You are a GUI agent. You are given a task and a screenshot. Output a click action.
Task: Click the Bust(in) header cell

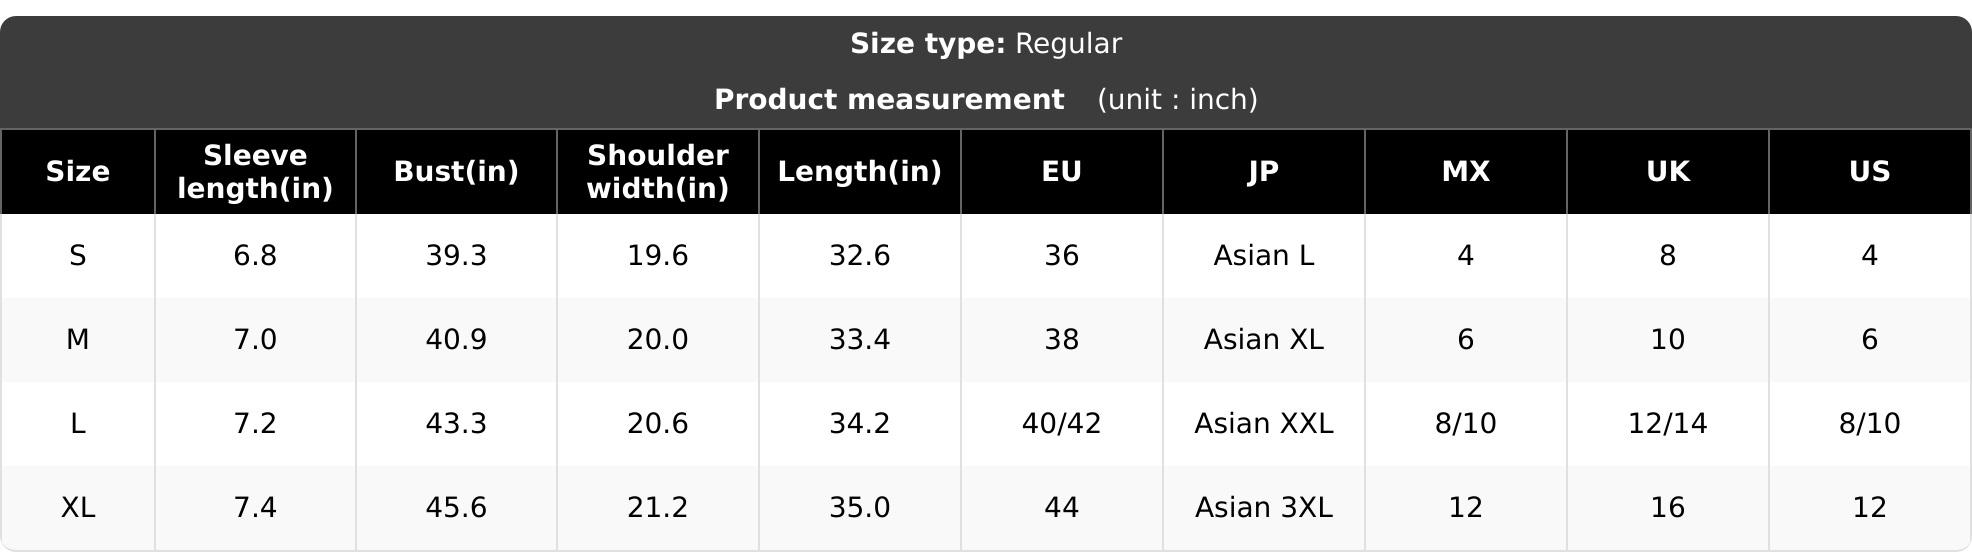click(x=456, y=172)
